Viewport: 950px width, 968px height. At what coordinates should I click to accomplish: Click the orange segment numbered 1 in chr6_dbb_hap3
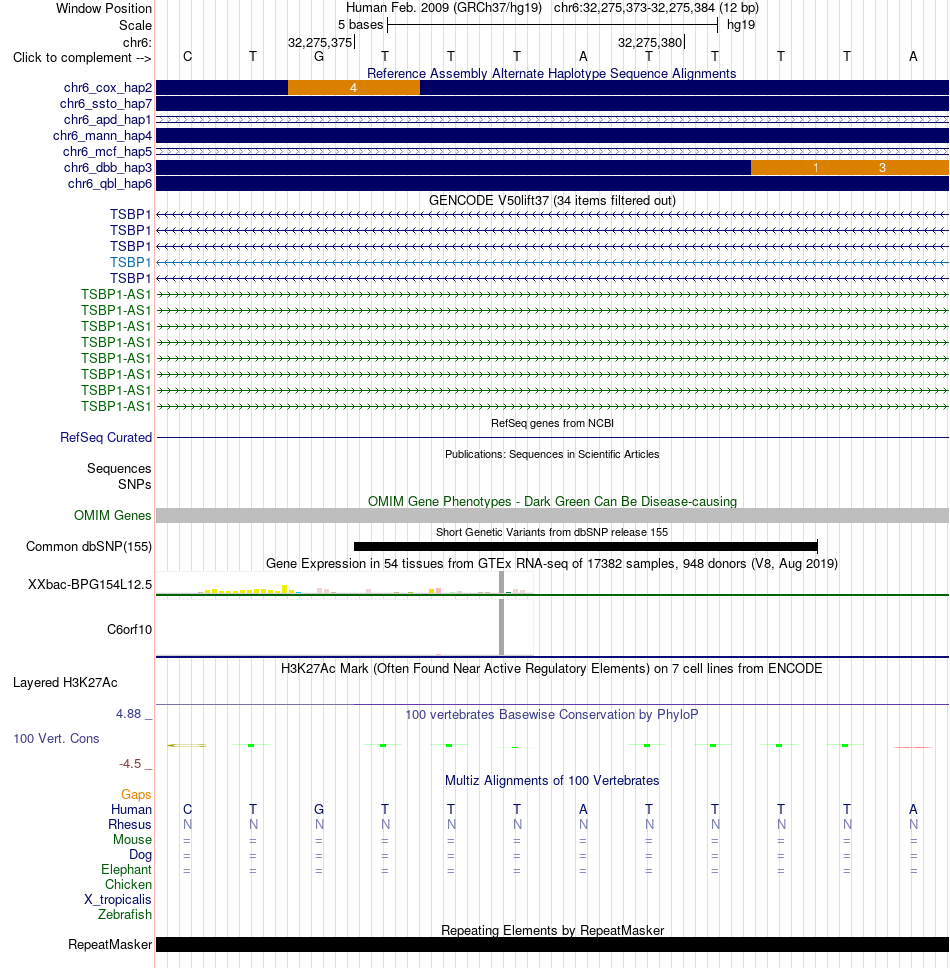[x=816, y=167]
